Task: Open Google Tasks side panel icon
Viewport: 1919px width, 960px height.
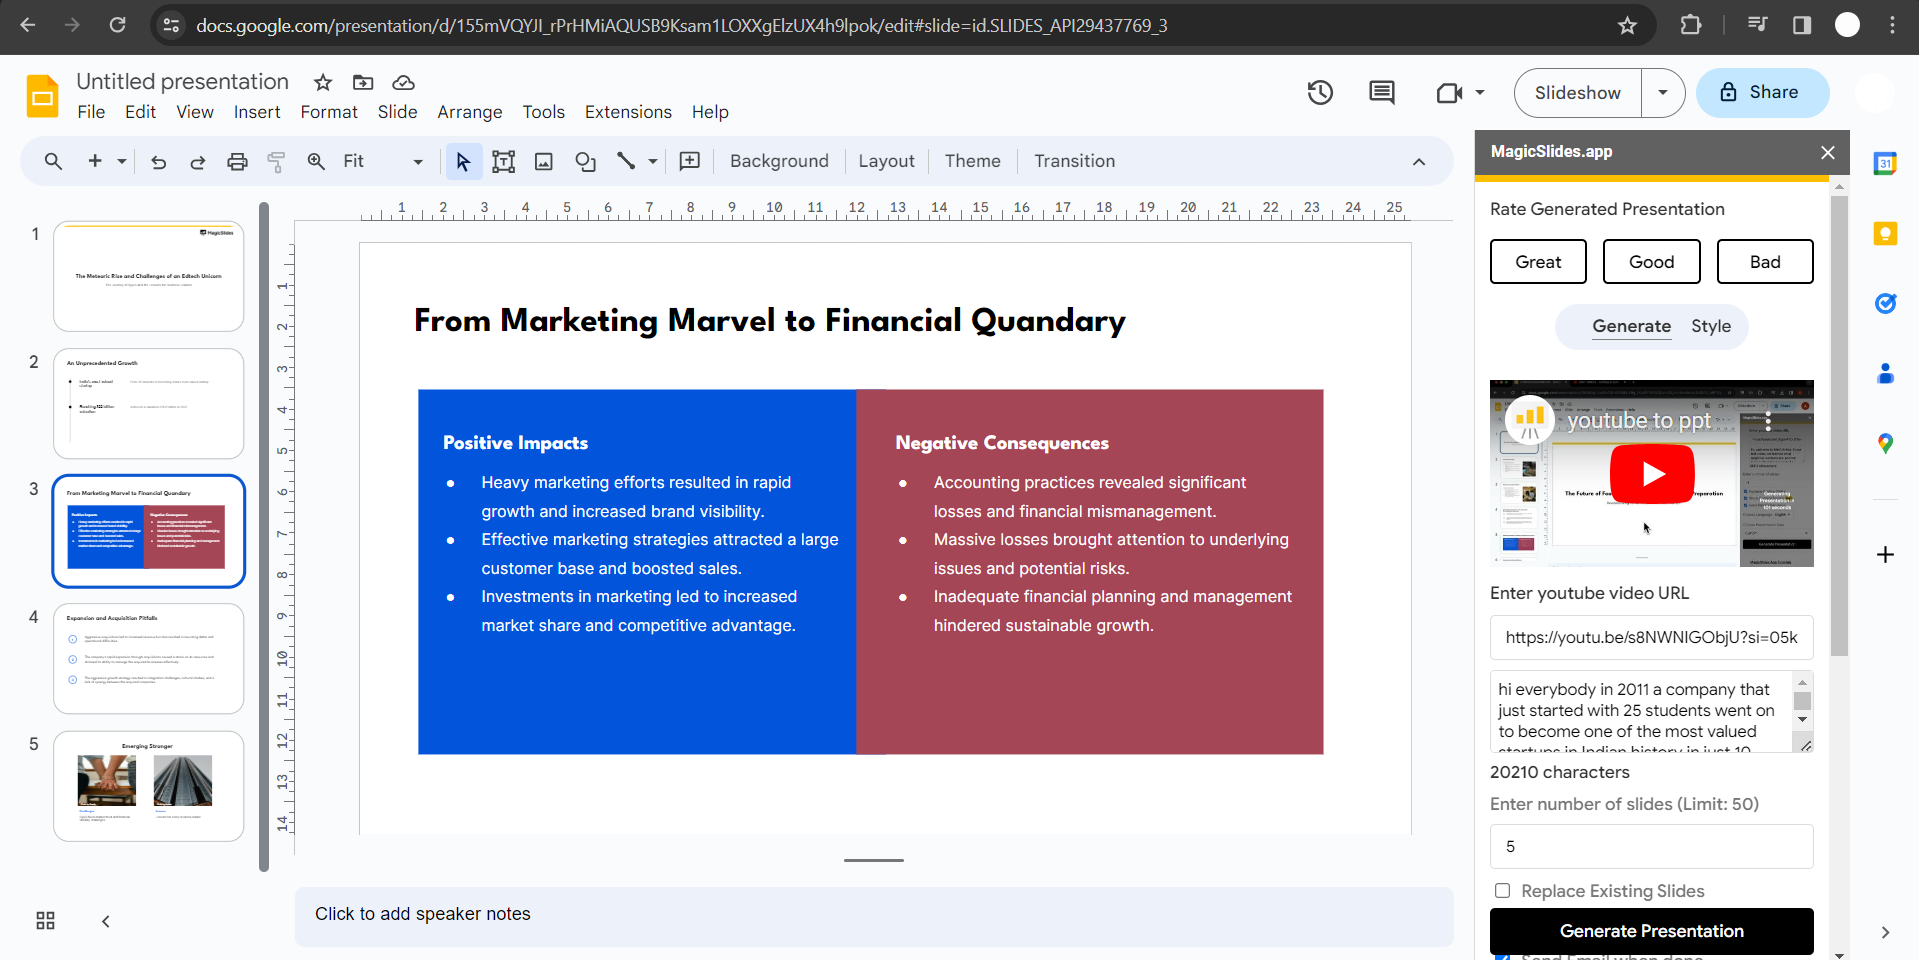Action: click(1885, 303)
